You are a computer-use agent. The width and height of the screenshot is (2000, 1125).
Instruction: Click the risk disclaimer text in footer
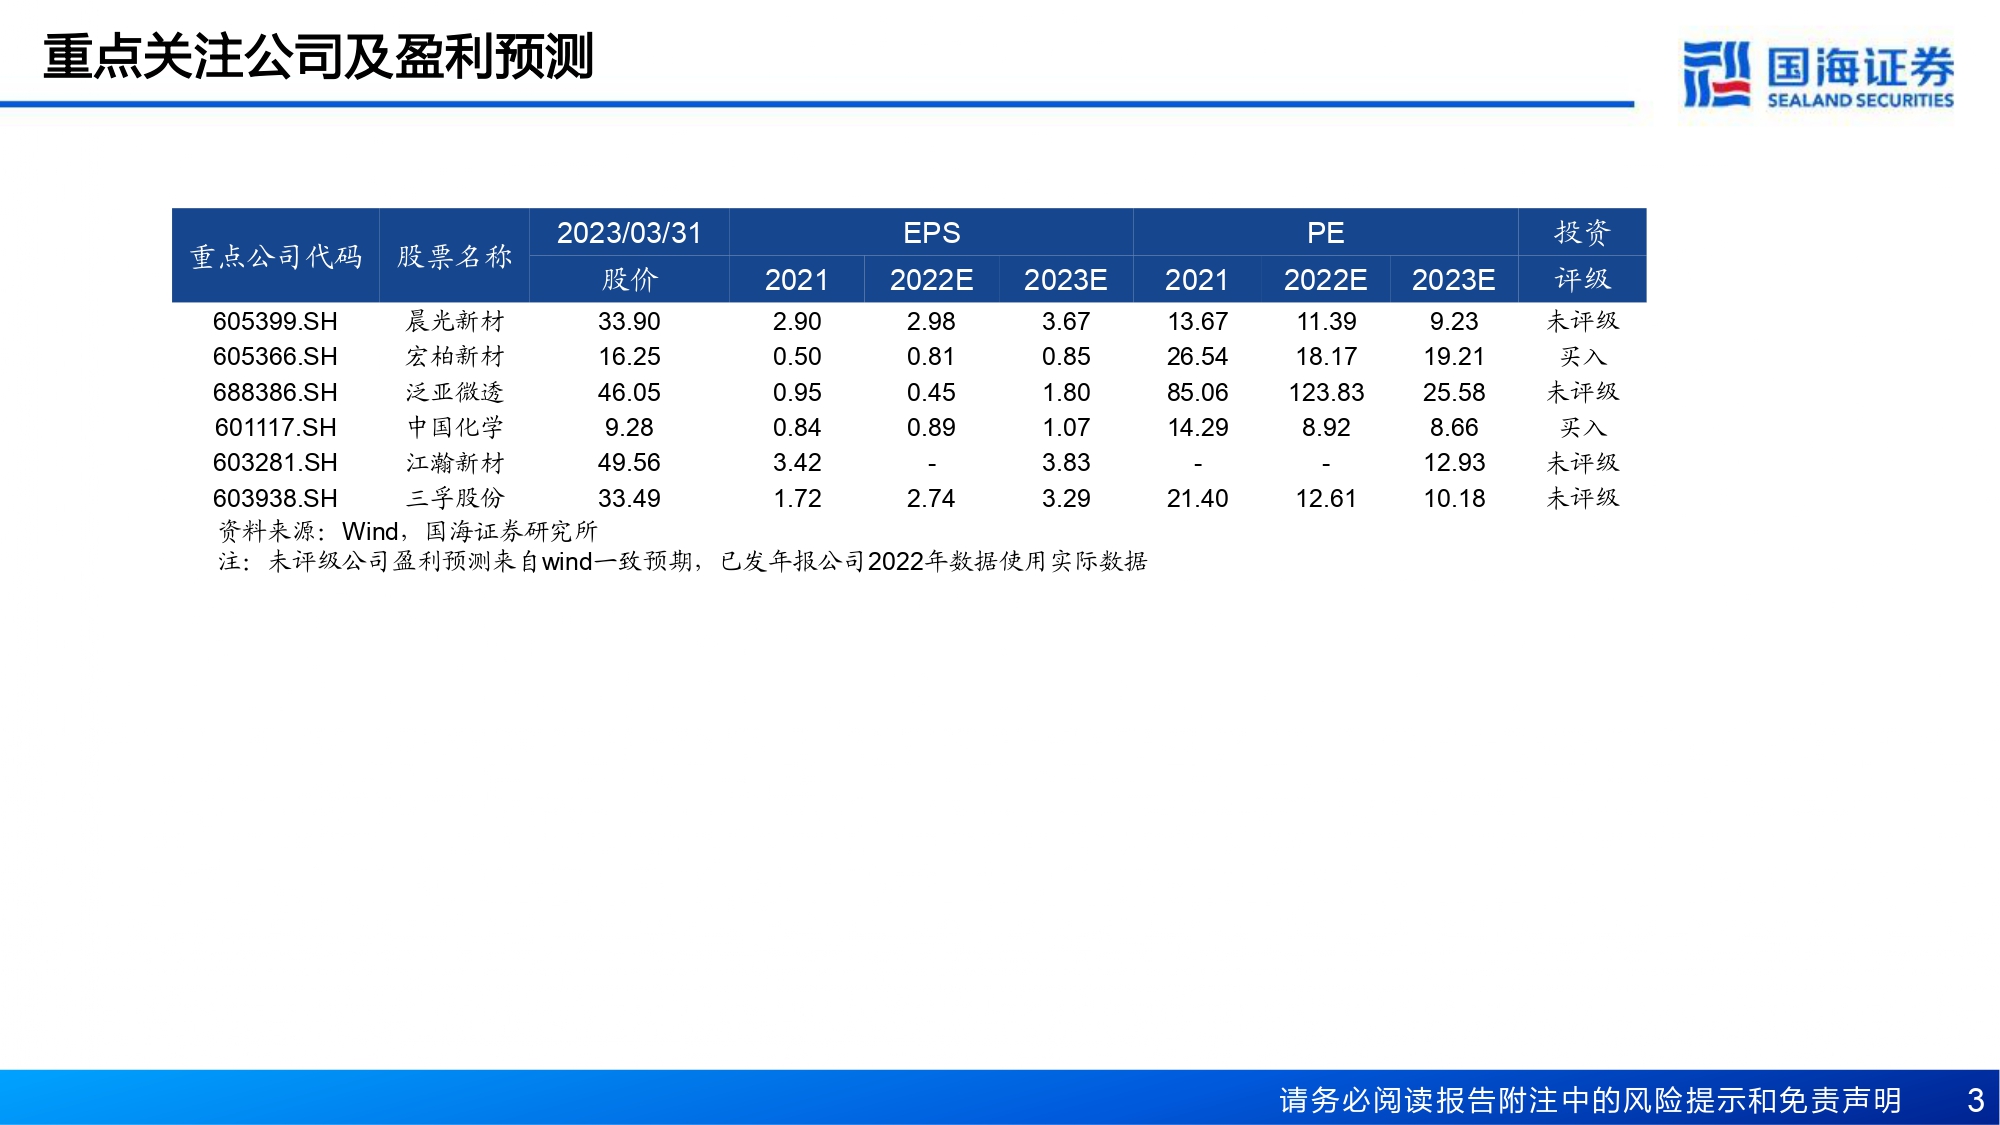1590,1100
